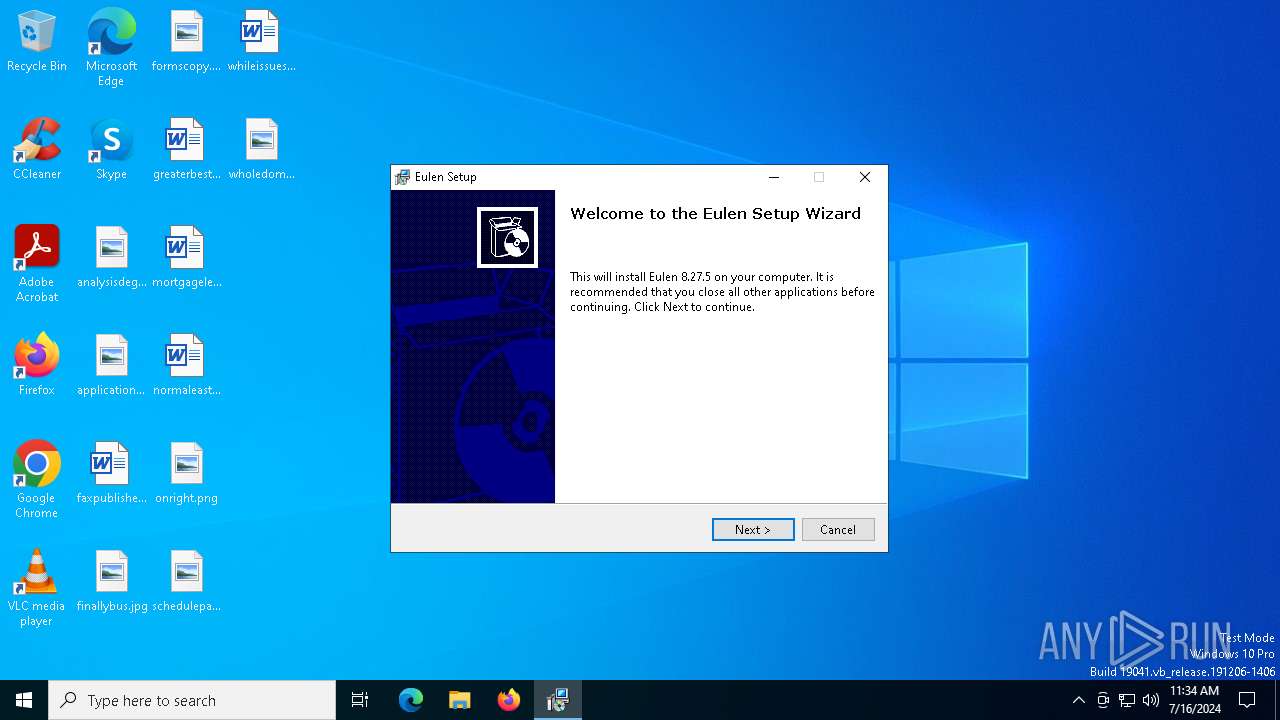Select the whileissues Word document icon

(261, 42)
